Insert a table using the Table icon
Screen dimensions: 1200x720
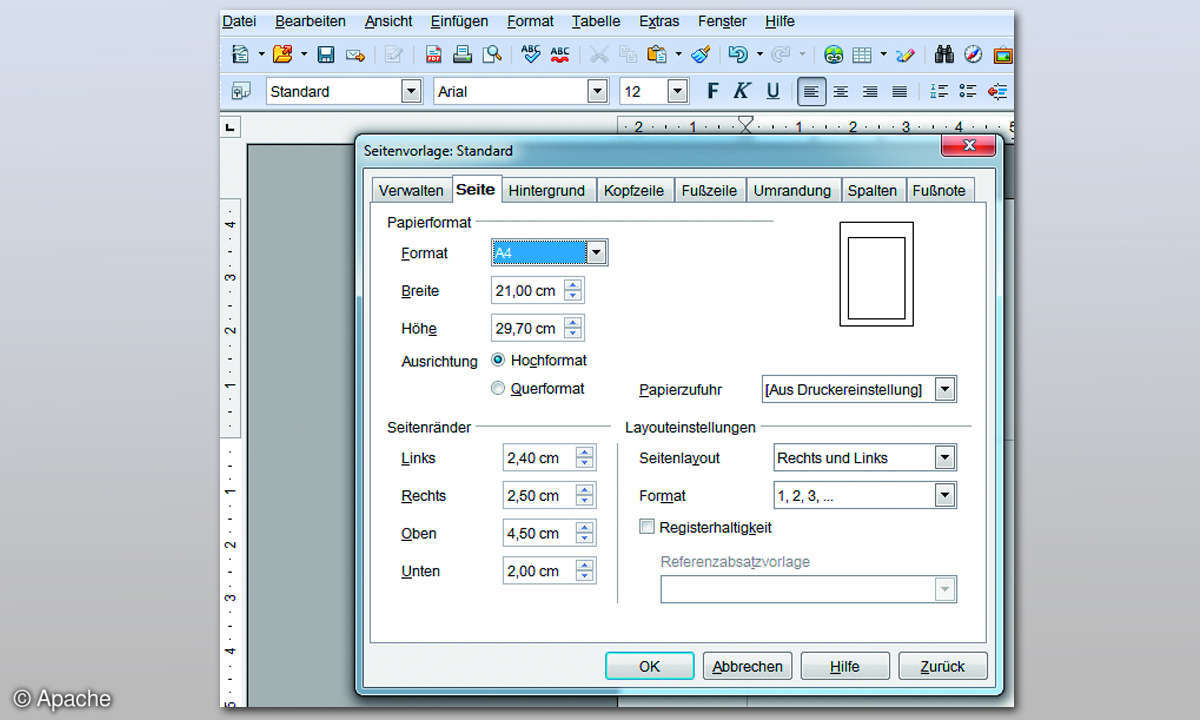pos(862,54)
